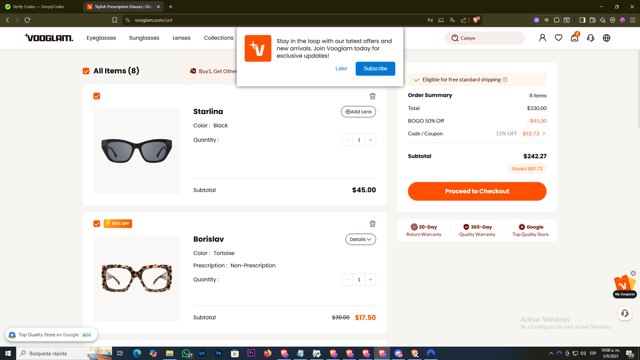Open the Eyeglasses menu
This screenshot has width=640, height=360.
(101, 38)
